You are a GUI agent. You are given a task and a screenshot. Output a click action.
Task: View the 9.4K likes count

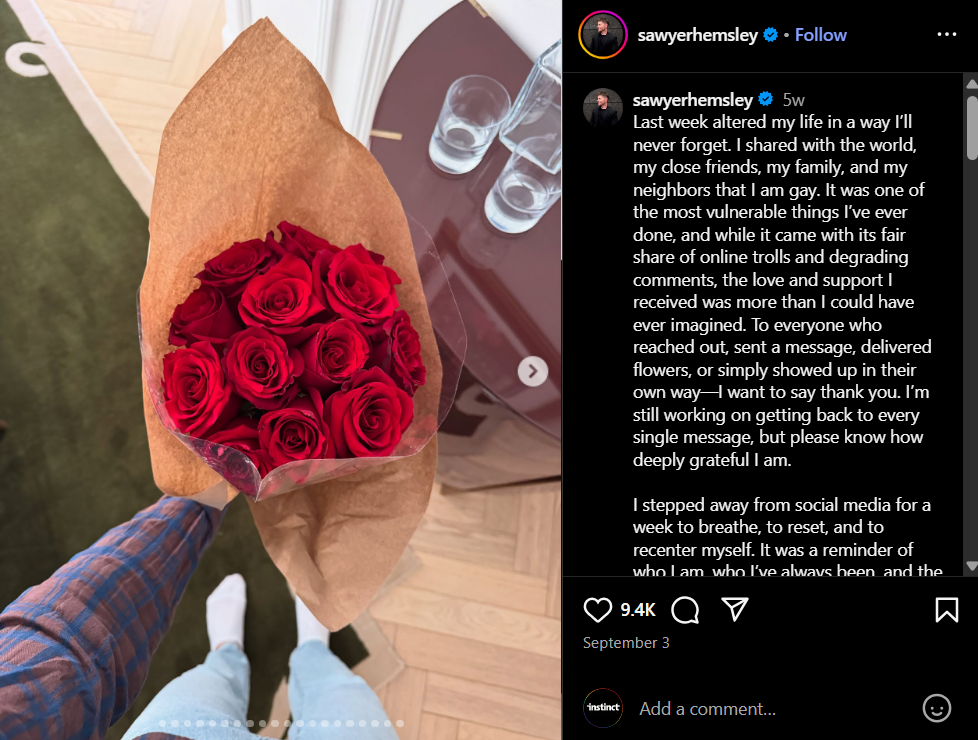click(637, 610)
